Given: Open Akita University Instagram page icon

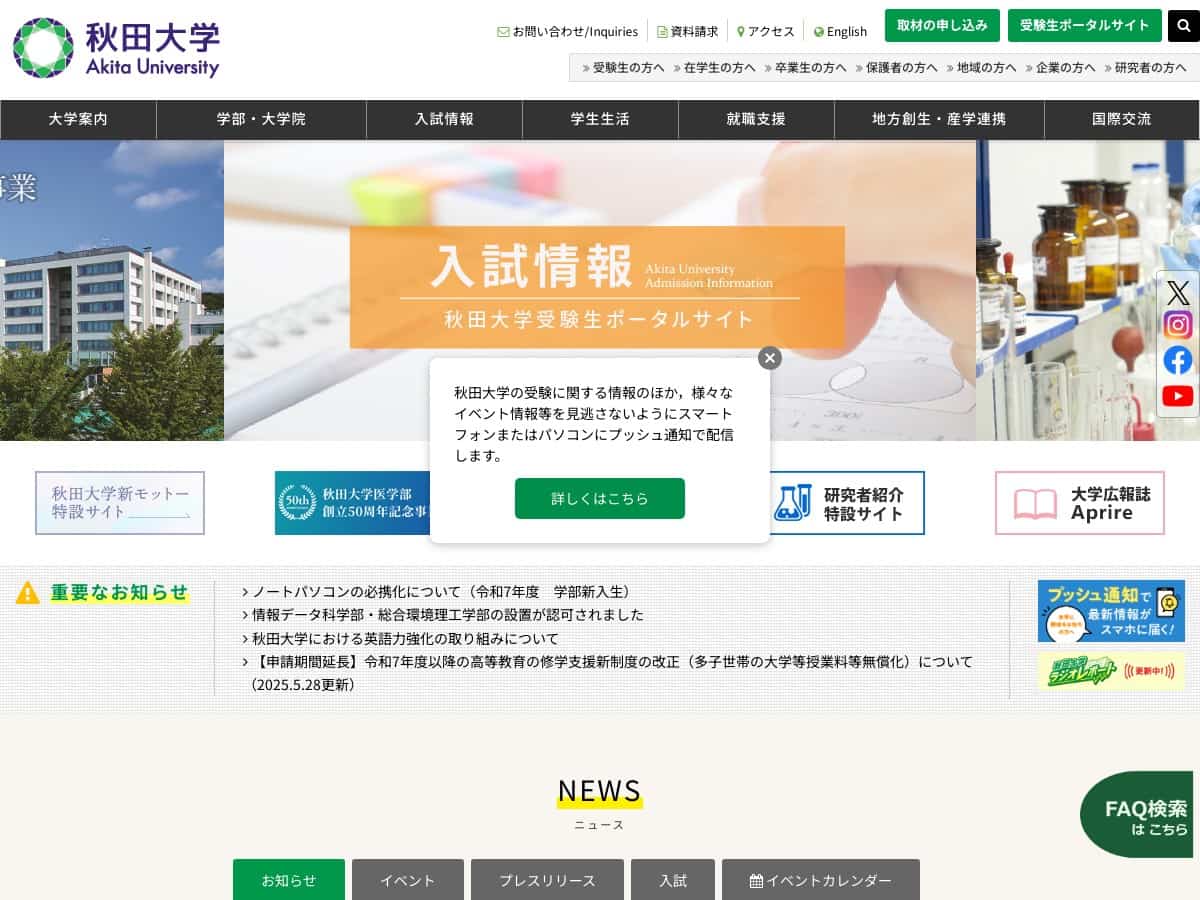Looking at the screenshot, I should point(1178,326).
